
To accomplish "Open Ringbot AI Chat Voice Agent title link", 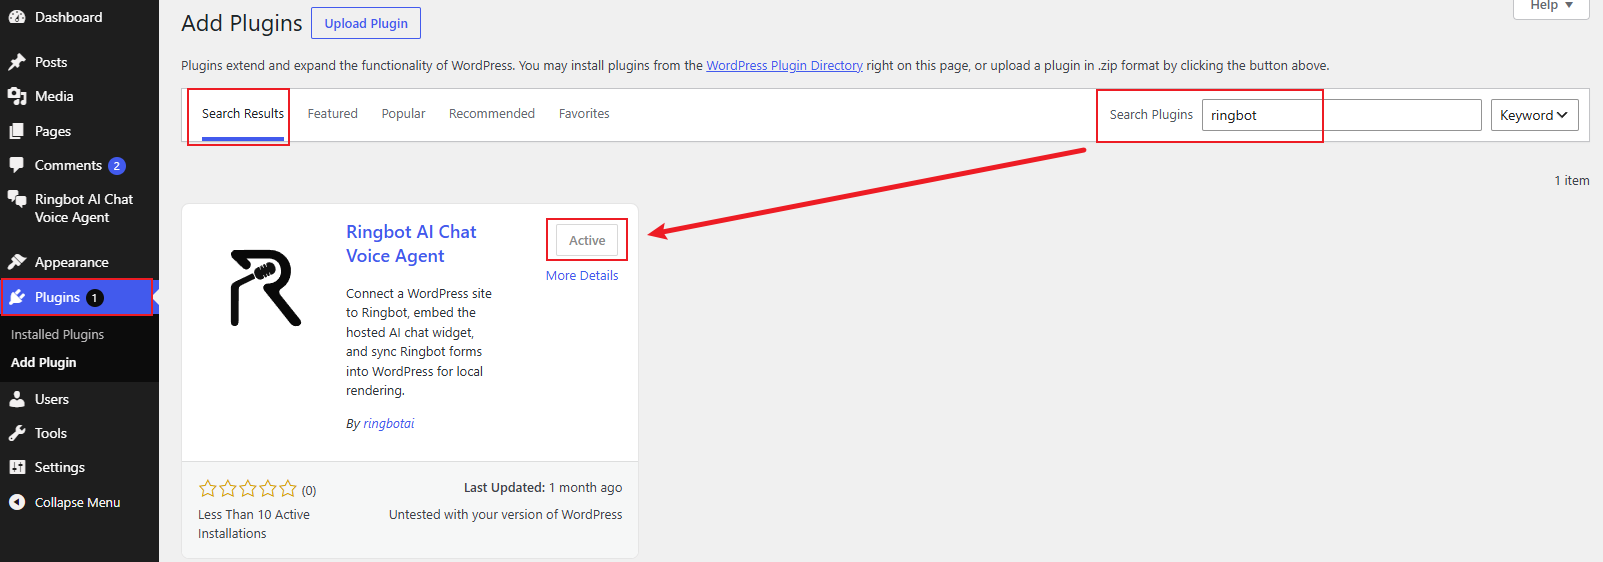I will pos(411,244).
